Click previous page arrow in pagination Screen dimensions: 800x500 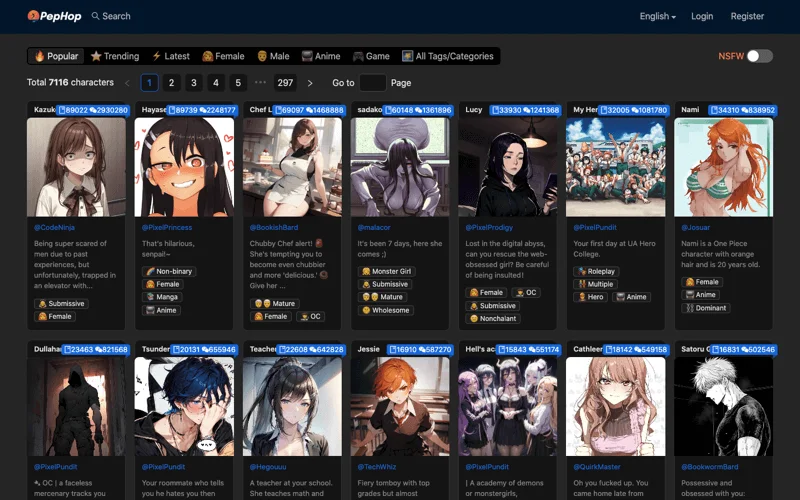(126, 83)
